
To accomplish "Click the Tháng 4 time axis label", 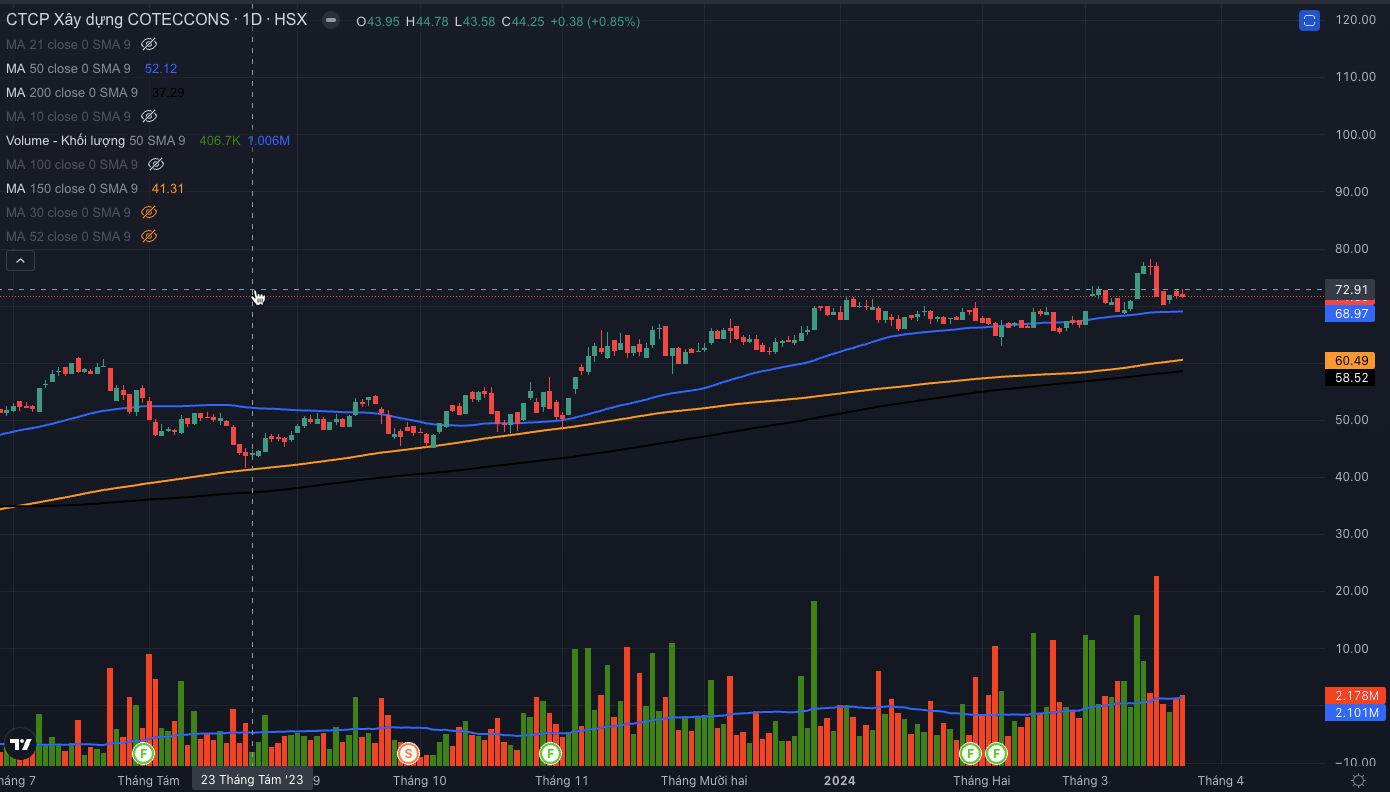I will [x=1221, y=780].
